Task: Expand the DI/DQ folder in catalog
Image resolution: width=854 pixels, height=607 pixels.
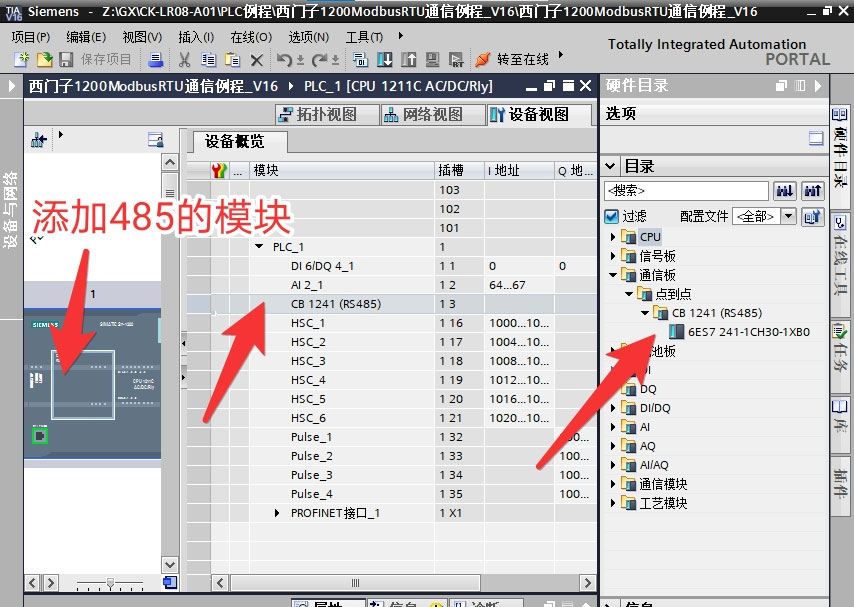Action: pyautogui.click(x=613, y=408)
